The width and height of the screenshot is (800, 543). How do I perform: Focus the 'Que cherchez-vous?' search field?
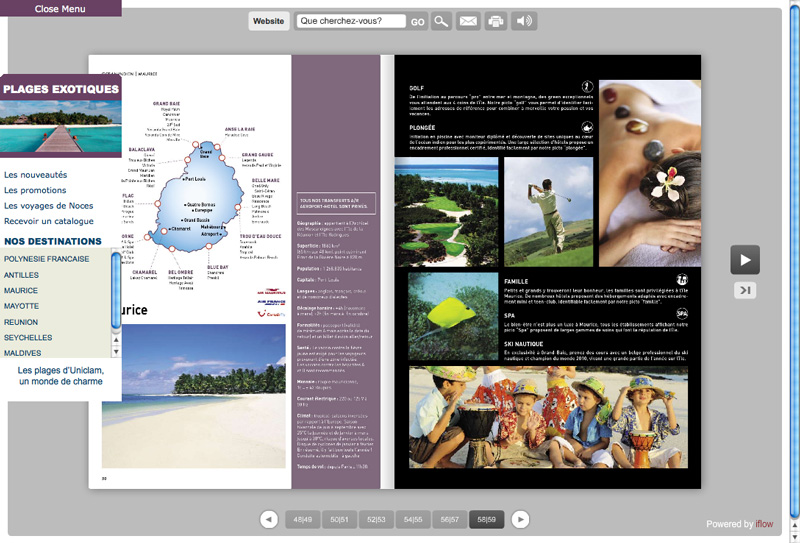click(351, 21)
